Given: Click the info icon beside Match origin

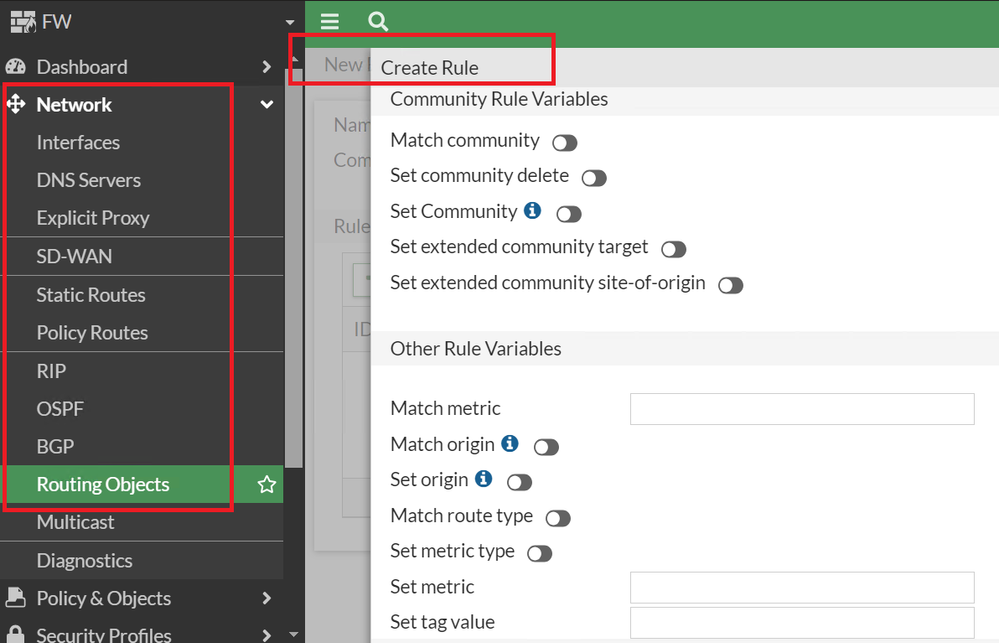Looking at the screenshot, I should (510, 443).
